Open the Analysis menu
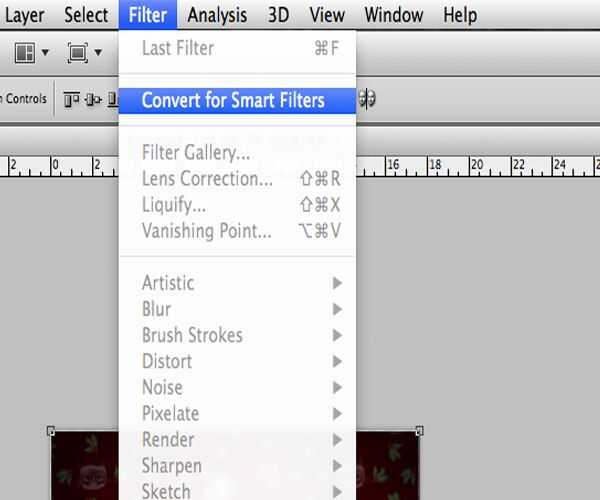 pos(217,15)
